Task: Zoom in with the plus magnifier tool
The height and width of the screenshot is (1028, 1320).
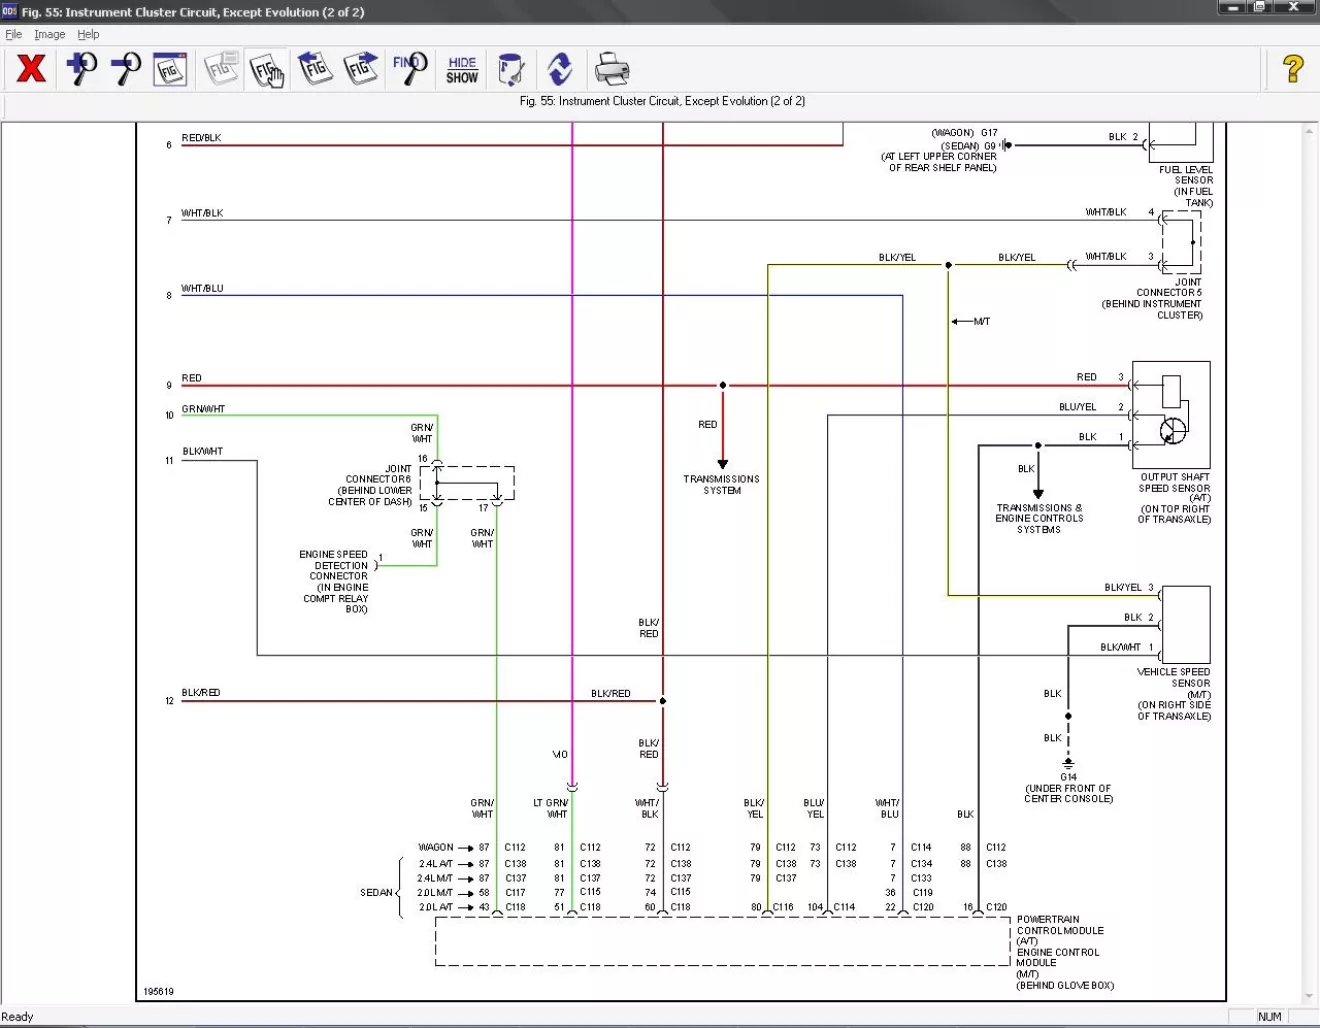Action: [x=81, y=69]
